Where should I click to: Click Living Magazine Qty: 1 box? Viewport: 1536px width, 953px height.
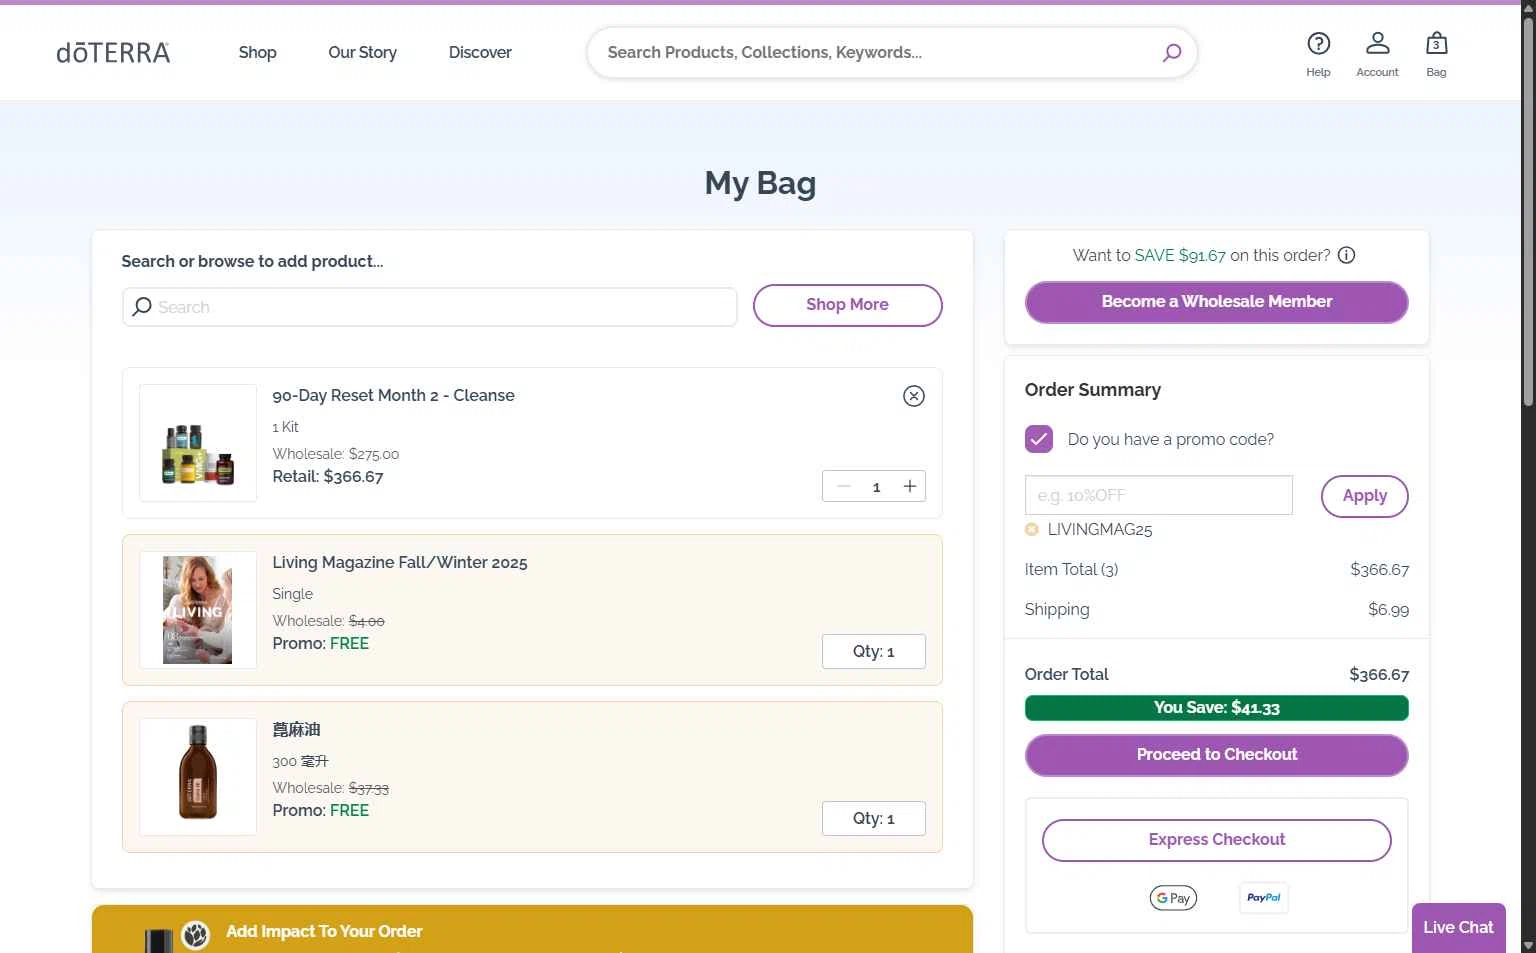tap(873, 651)
